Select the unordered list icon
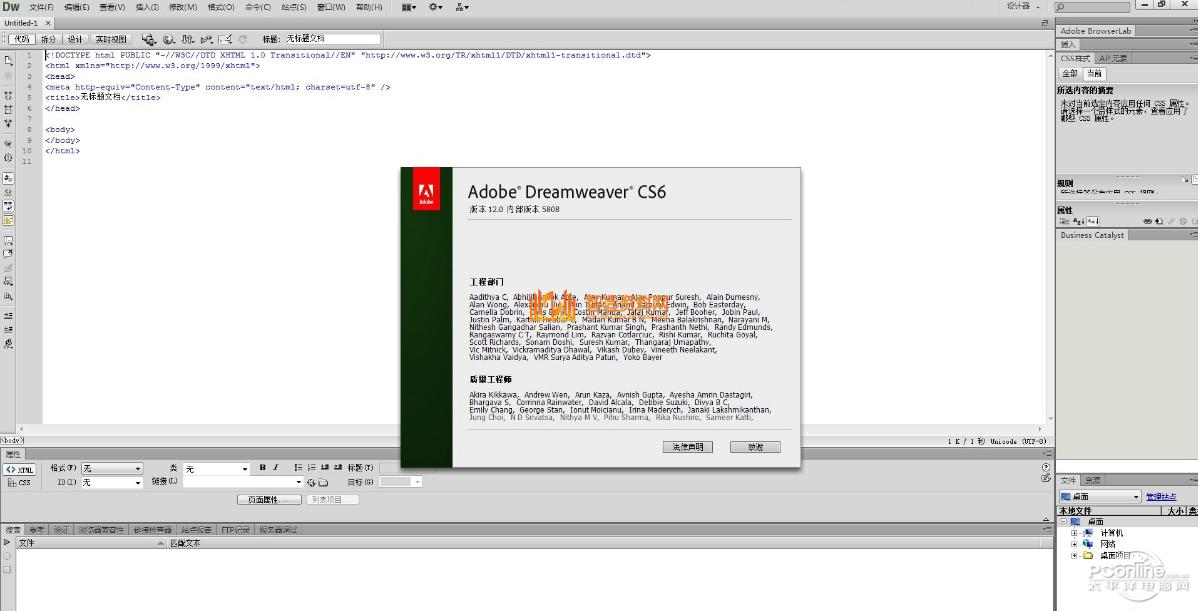1198x611 pixels. click(x=297, y=468)
